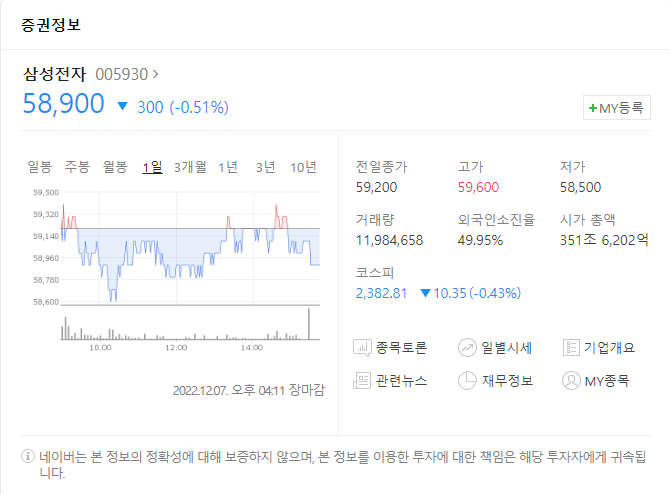The image size is (669, 494).
Task: Click the 기업개요 list icon
Action: click(x=571, y=348)
